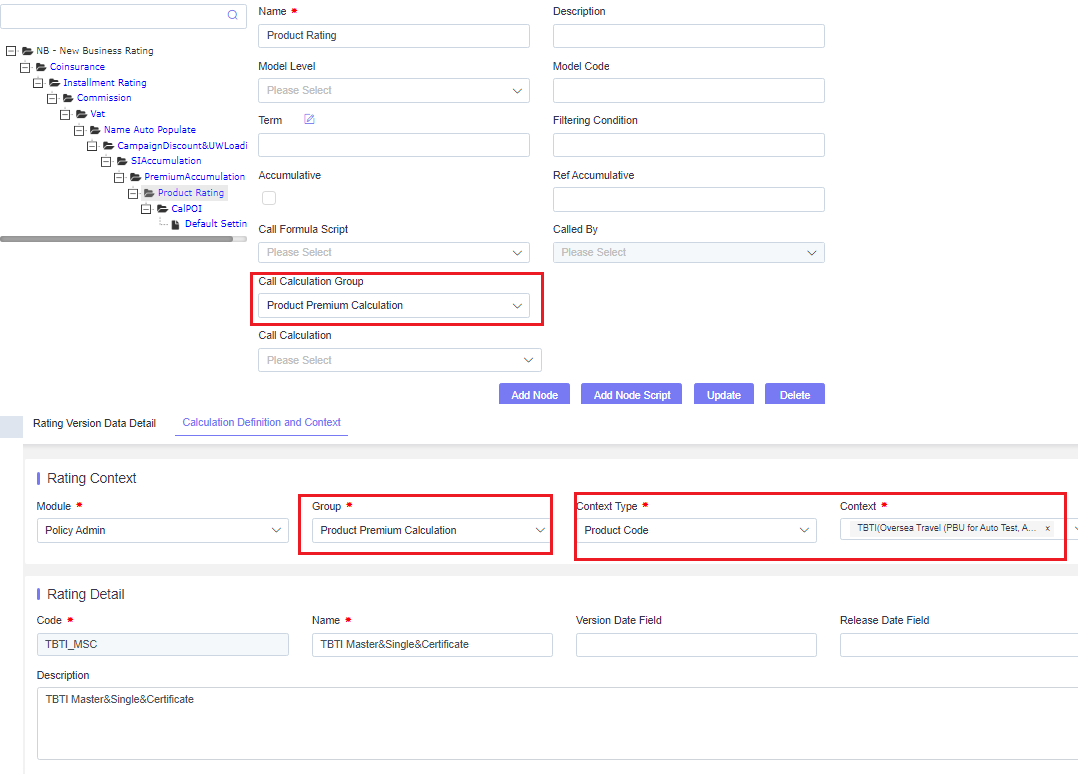Image resolution: width=1078 pixels, height=774 pixels.
Task: Open the Context Type dropdown
Action: click(696, 530)
